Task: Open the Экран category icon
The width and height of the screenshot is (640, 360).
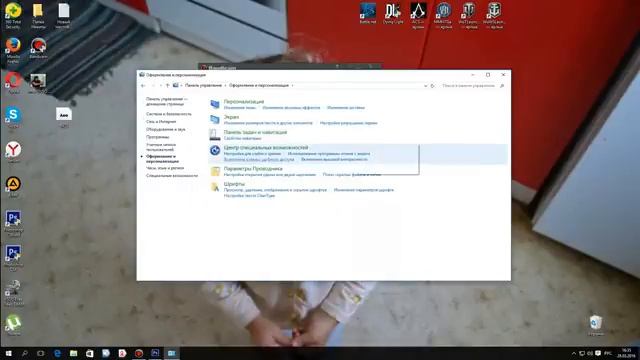Action: [215, 120]
